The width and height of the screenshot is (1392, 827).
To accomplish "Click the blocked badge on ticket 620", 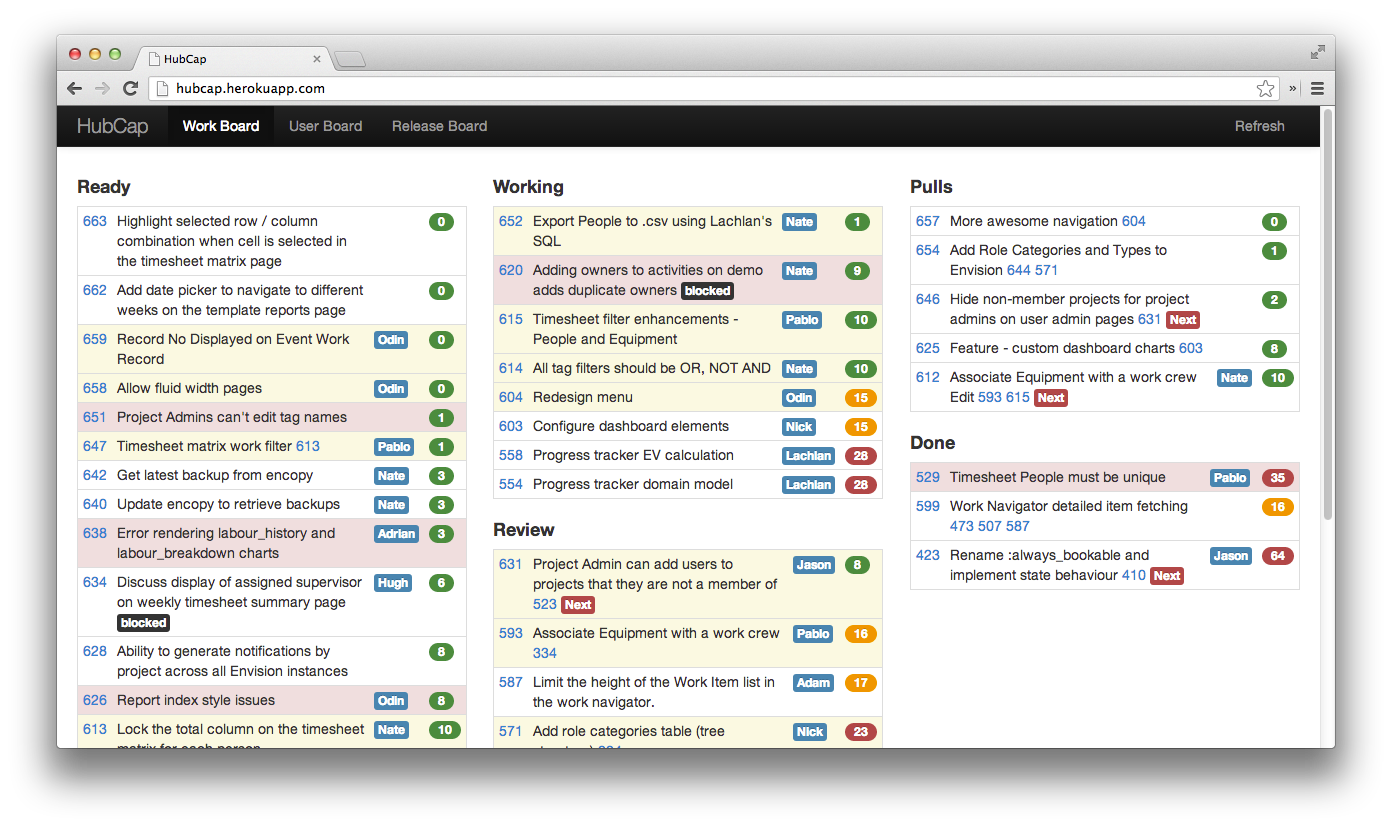I will [x=707, y=291].
